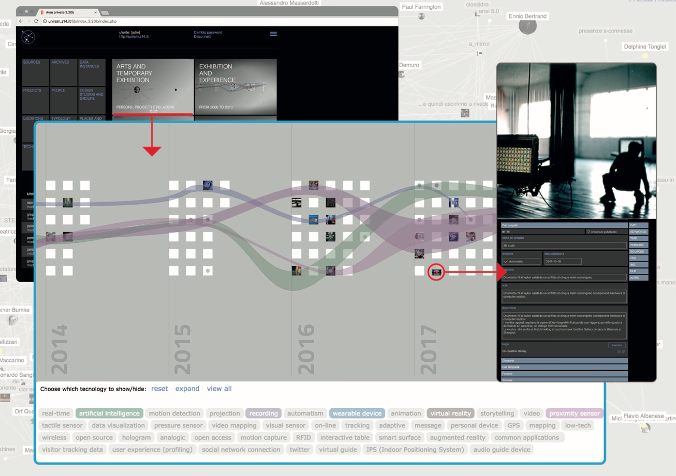Click the reset link for technologies
The image size is (676, 476).
(x=159, y=388)
